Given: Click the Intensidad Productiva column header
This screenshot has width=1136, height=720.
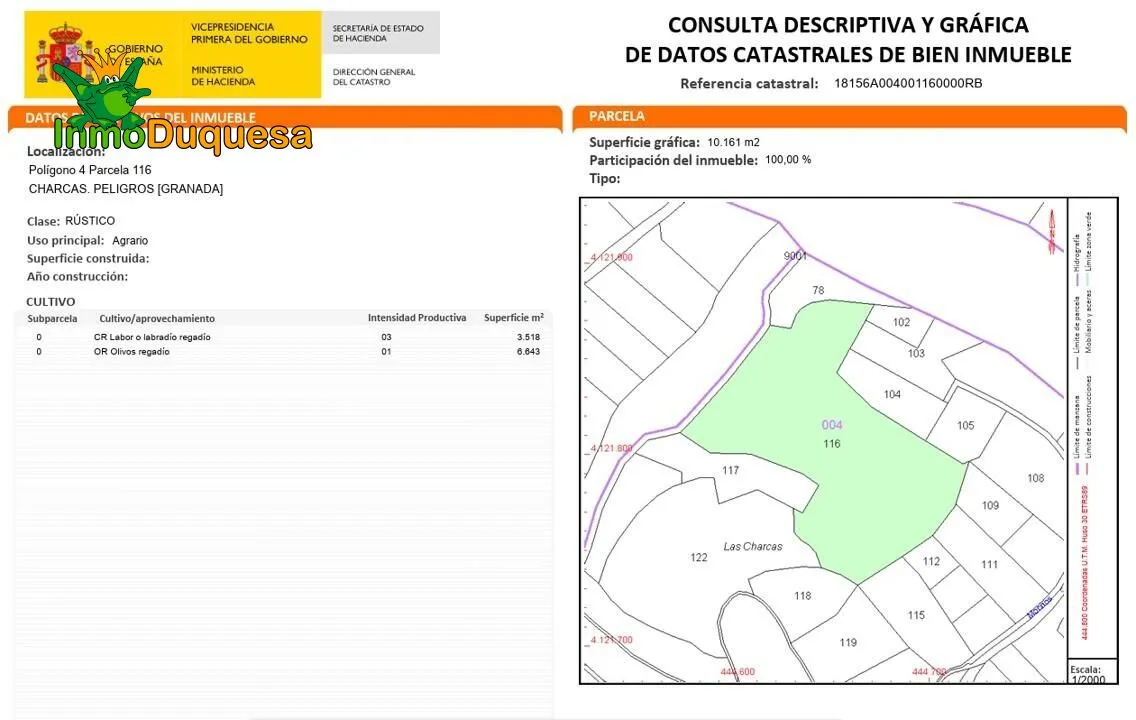Looking at the screenshot, I should [417, 318].
